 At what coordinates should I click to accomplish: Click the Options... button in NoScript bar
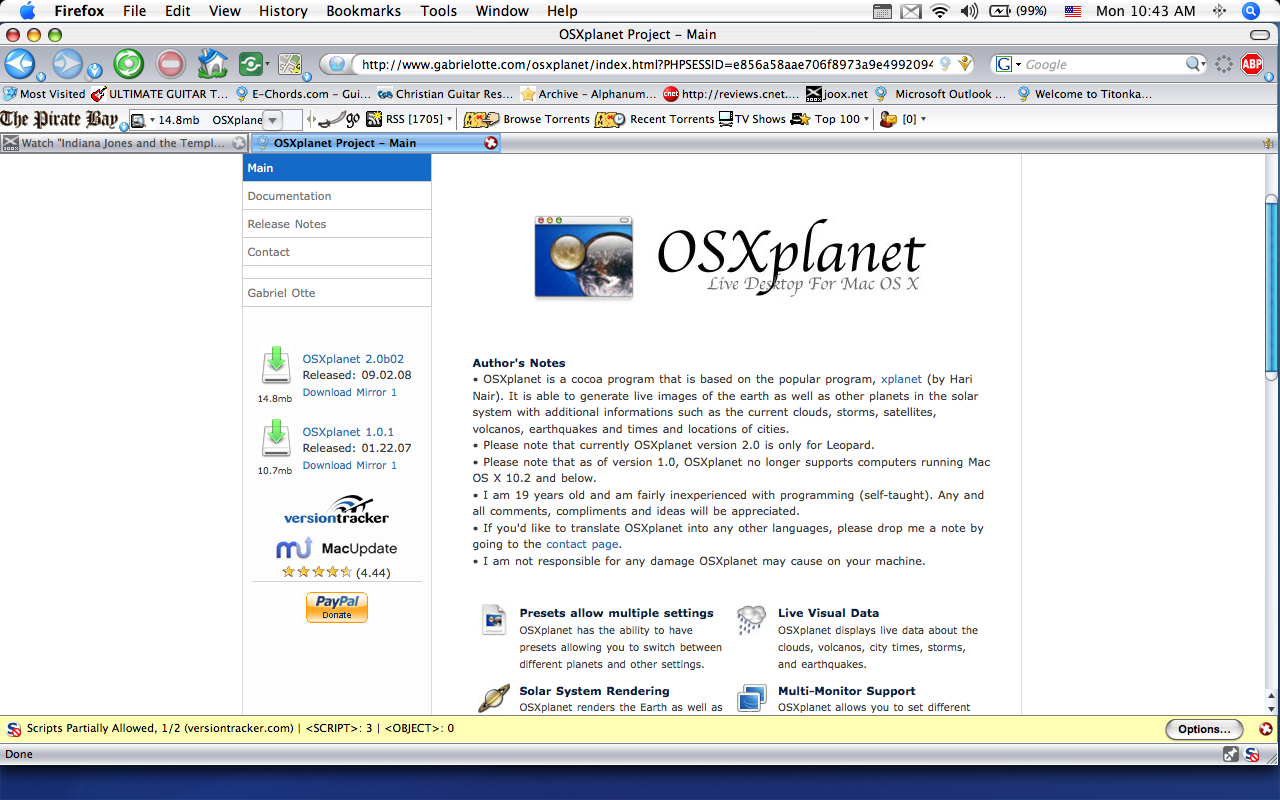click(x=1204, y=729)
